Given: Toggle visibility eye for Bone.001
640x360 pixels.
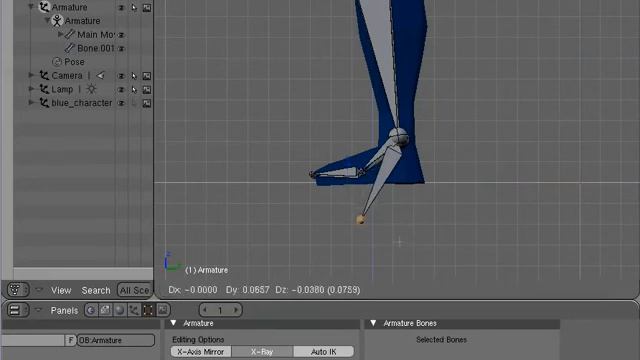Looking at the screenshot, I should coord(121,49).
